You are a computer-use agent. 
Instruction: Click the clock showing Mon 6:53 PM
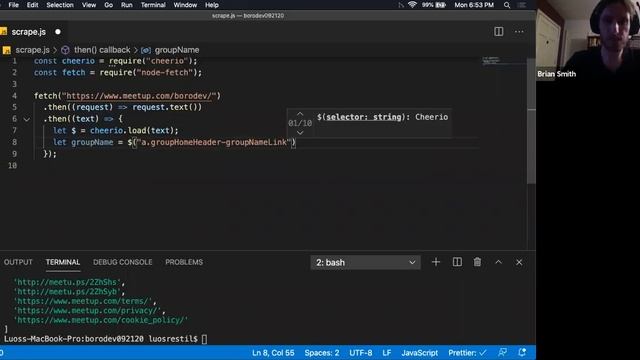[x=474, y=5]
